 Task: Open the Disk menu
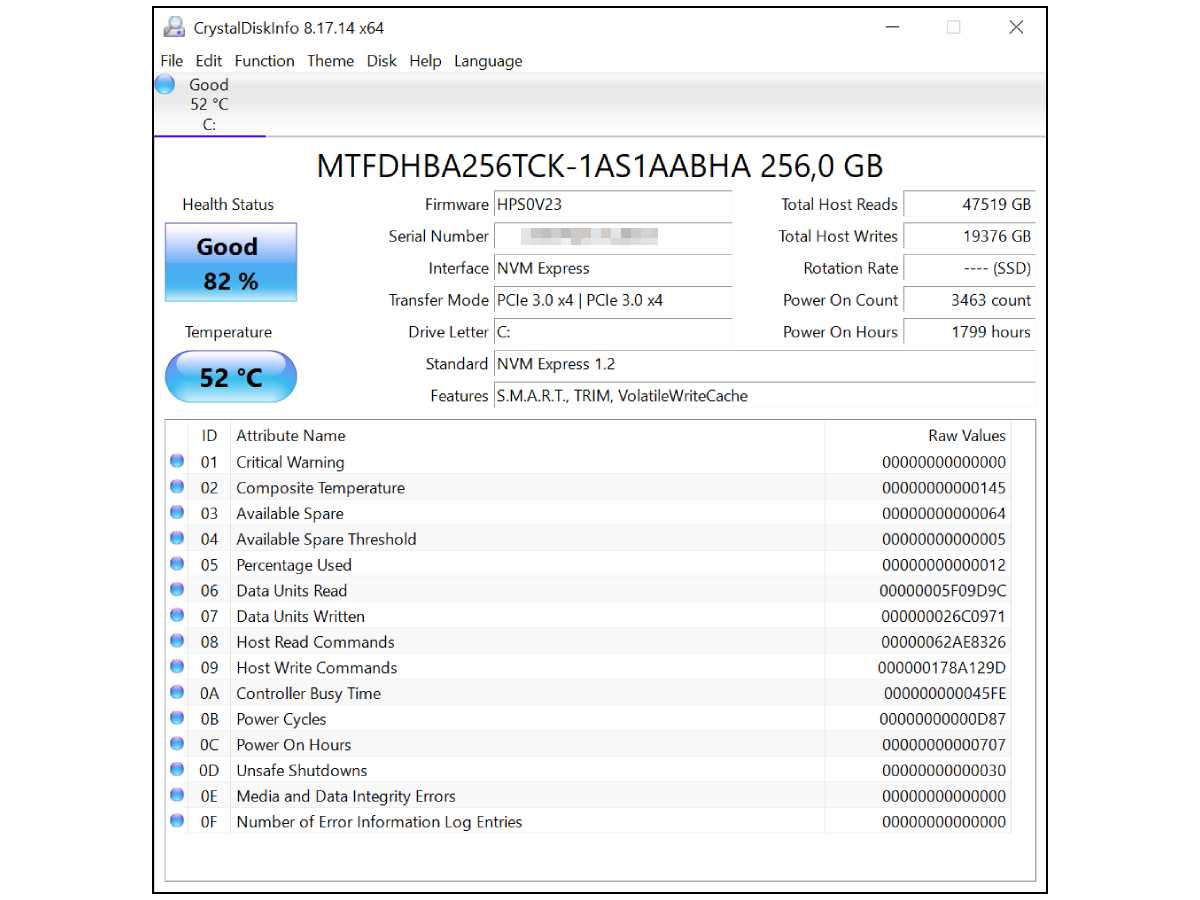tap(381, 61)
